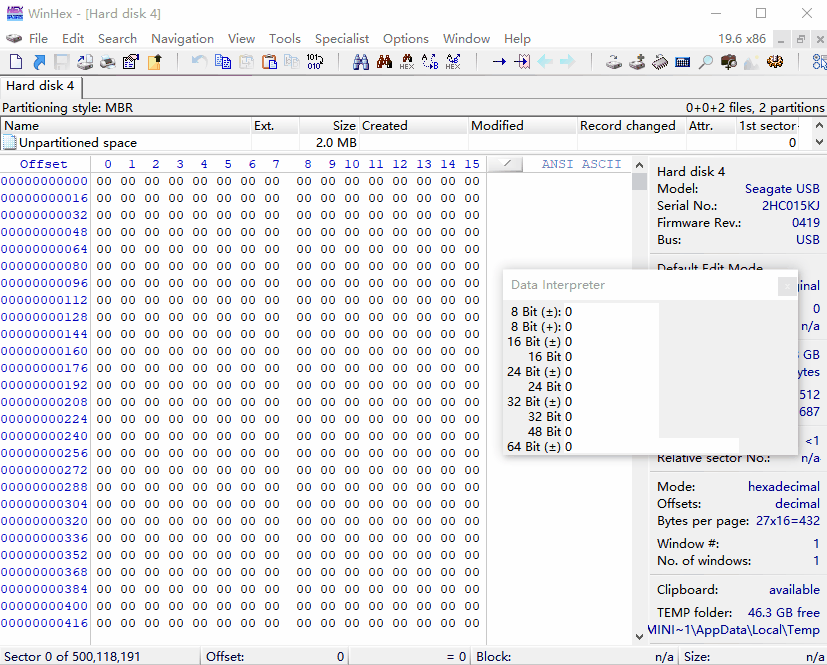Open the RAM editor chip icon
The image size is (827, 665).
(660, 62)
